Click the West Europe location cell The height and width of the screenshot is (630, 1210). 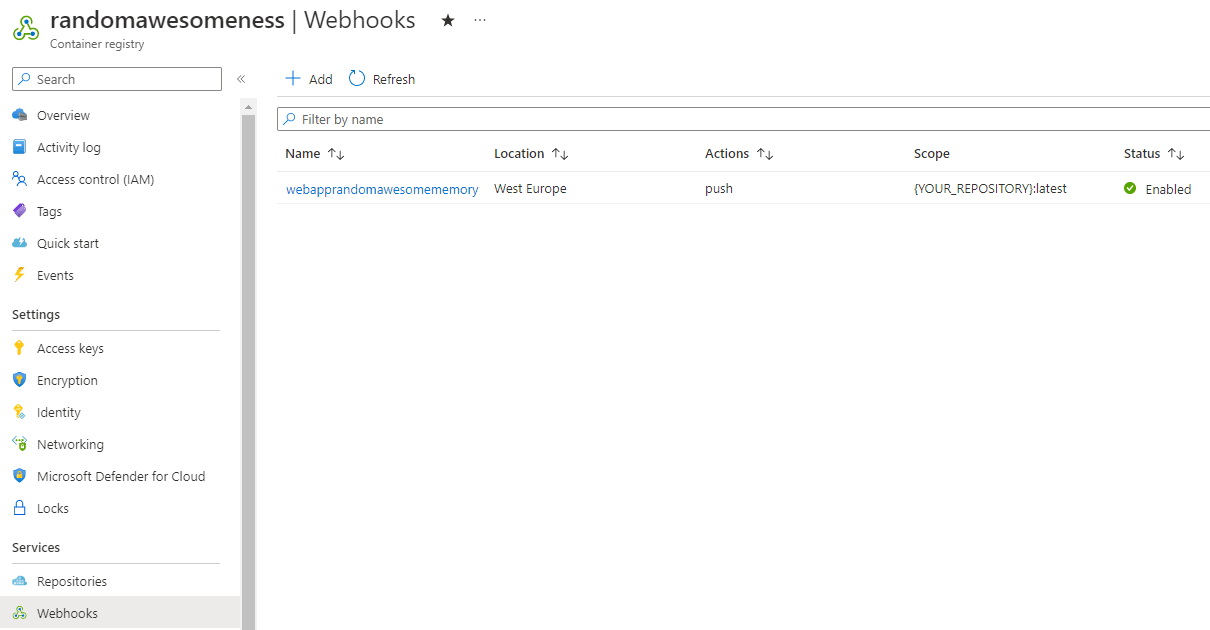(x=530, y=188)
